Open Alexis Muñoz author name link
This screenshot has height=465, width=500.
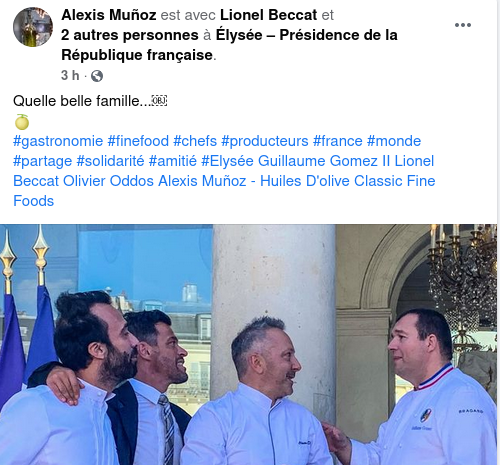[109, 15]
